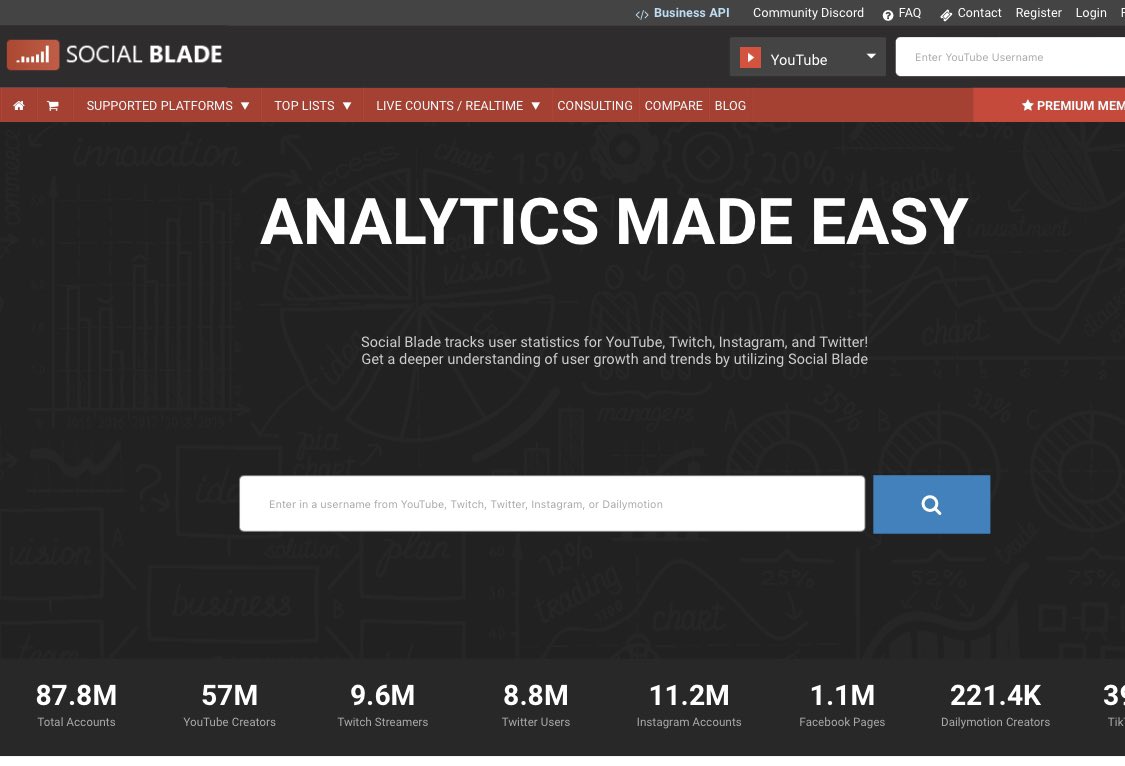
Task: Click the Instagram Accounts 11.2M stat
Action: pos(689,705)
